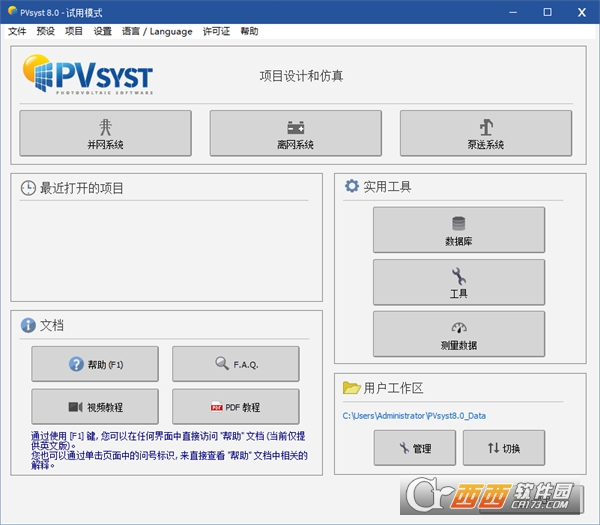This screenshot has width=600, height=525.
Task: Close the PVsyst 8.0 window
Action: point(582,12)
